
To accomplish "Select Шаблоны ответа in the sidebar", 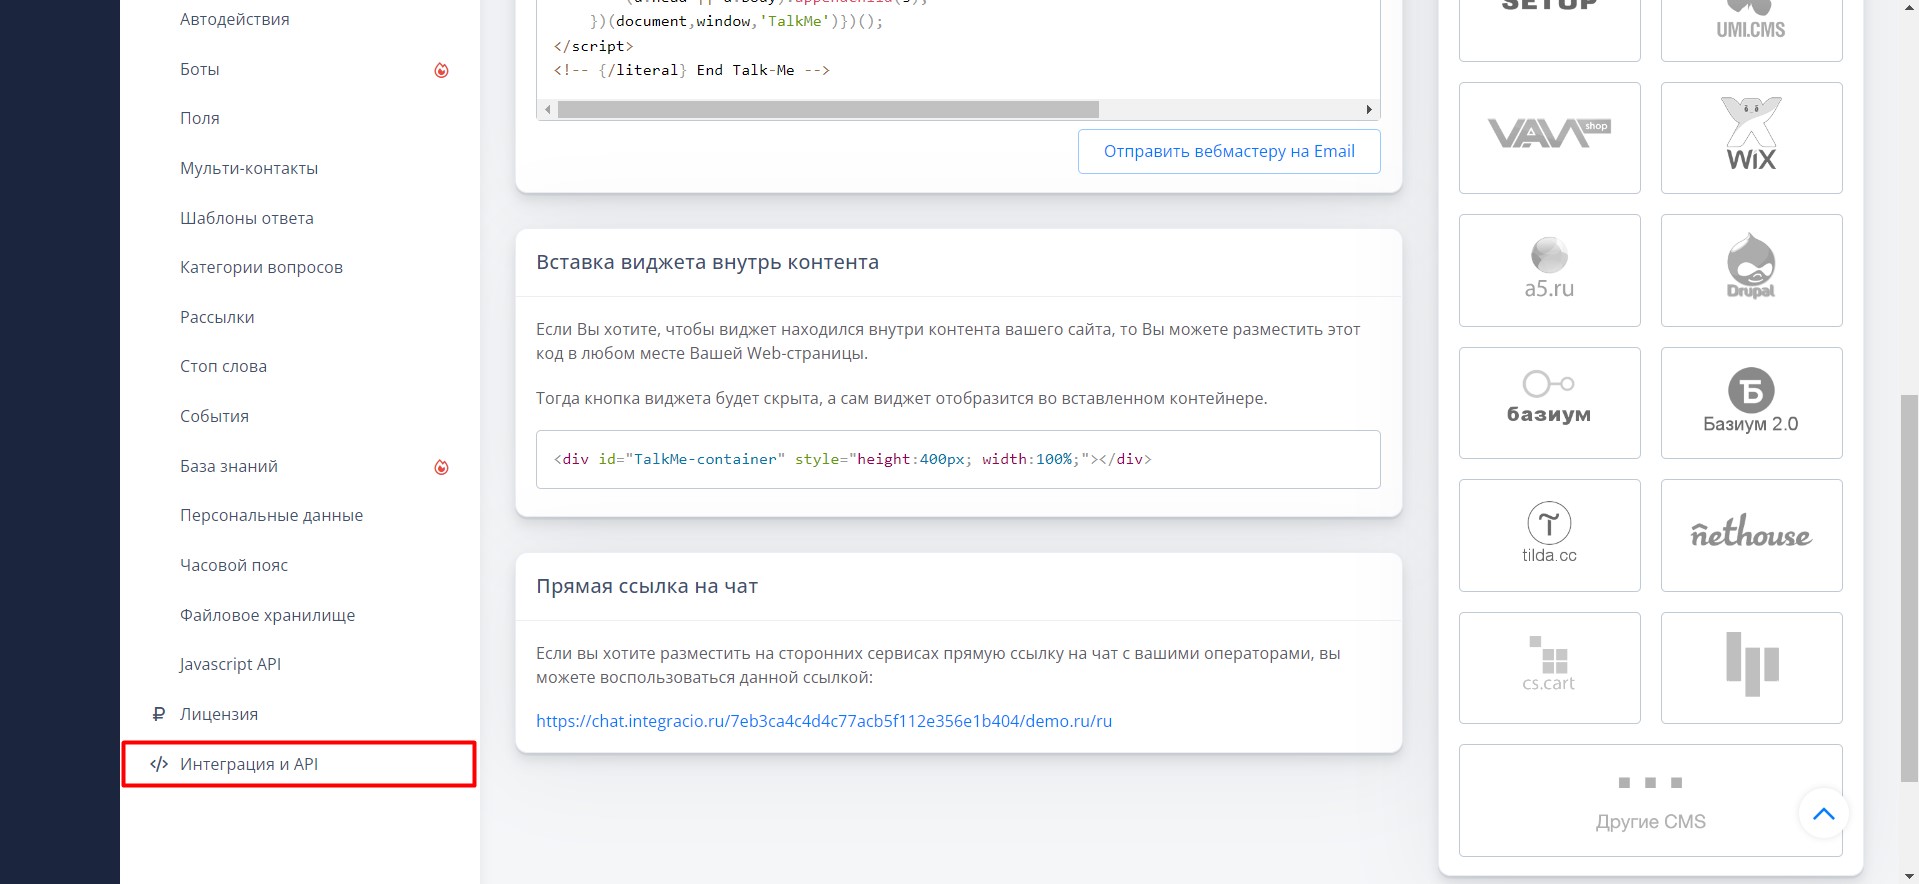I will click(247, 218).
